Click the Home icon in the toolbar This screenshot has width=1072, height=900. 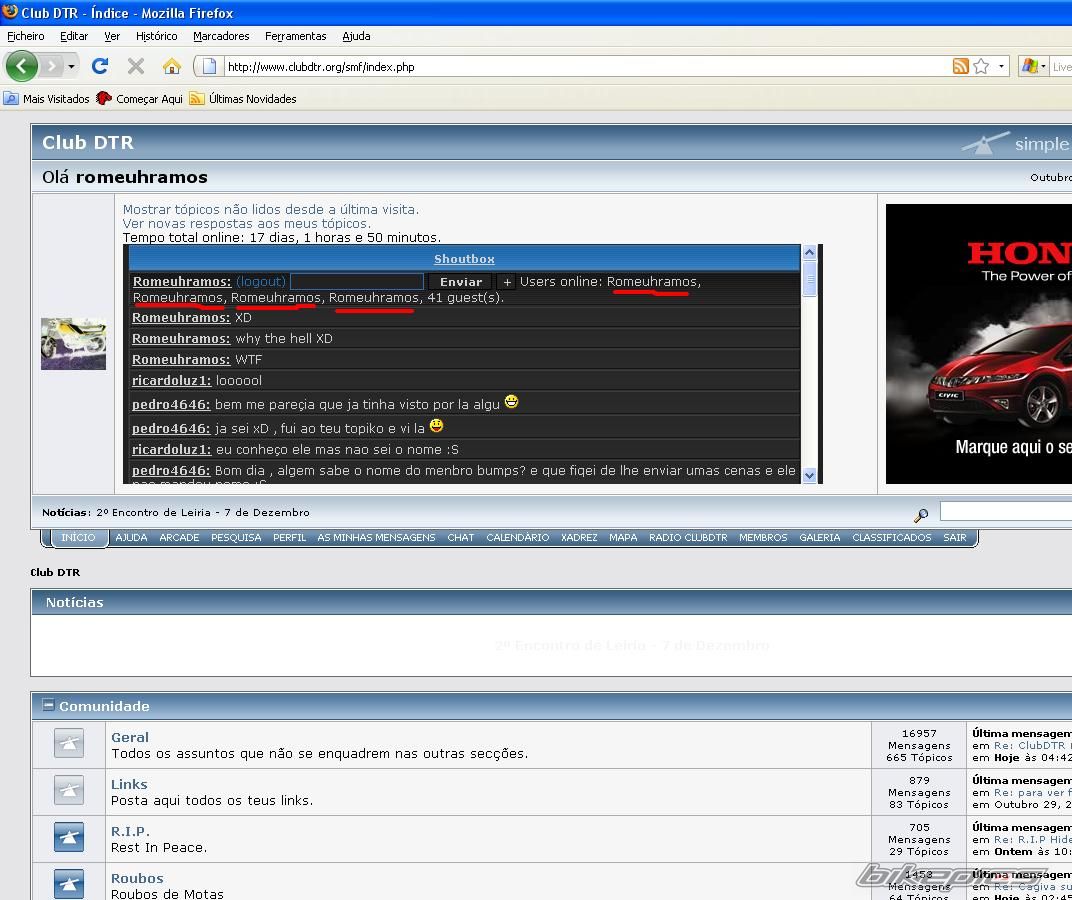172,67
